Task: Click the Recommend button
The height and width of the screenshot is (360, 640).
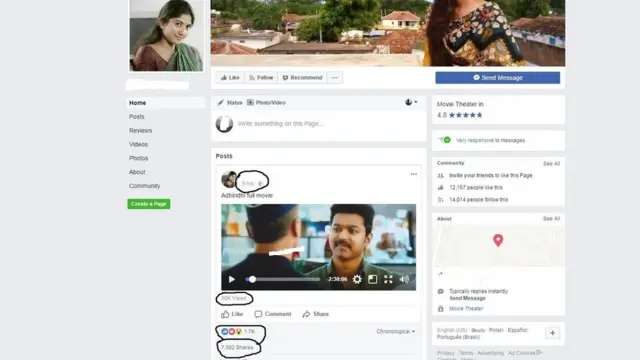Action: click(302, 78)
